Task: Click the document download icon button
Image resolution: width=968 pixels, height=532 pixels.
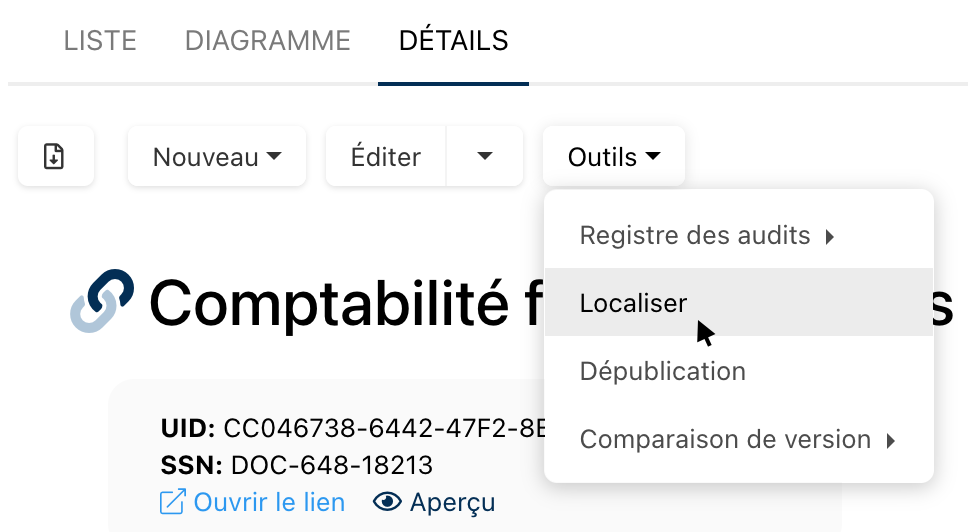Action: pos(55,157)
